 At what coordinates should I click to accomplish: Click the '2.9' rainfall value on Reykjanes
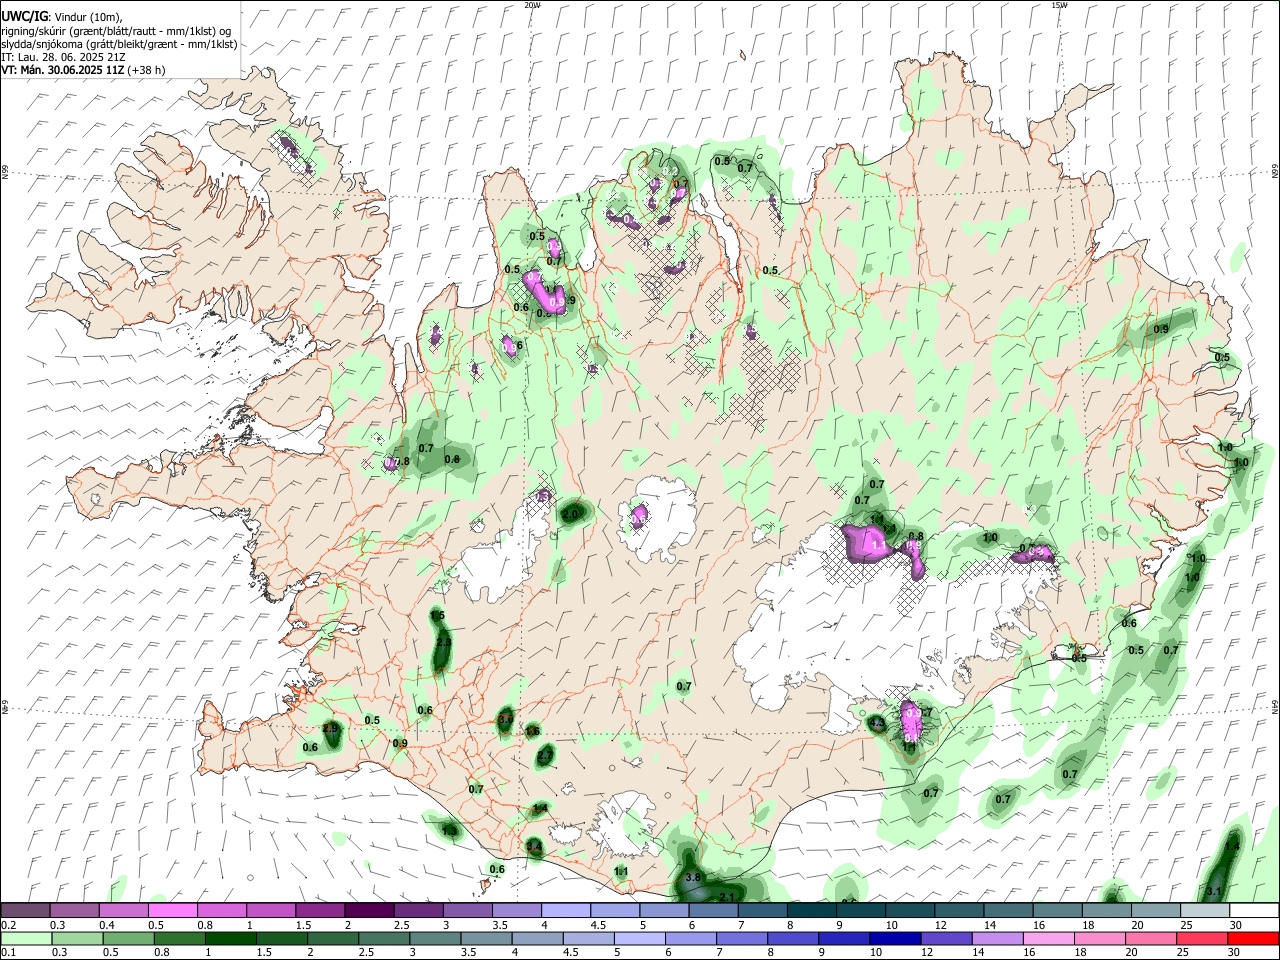331,728
